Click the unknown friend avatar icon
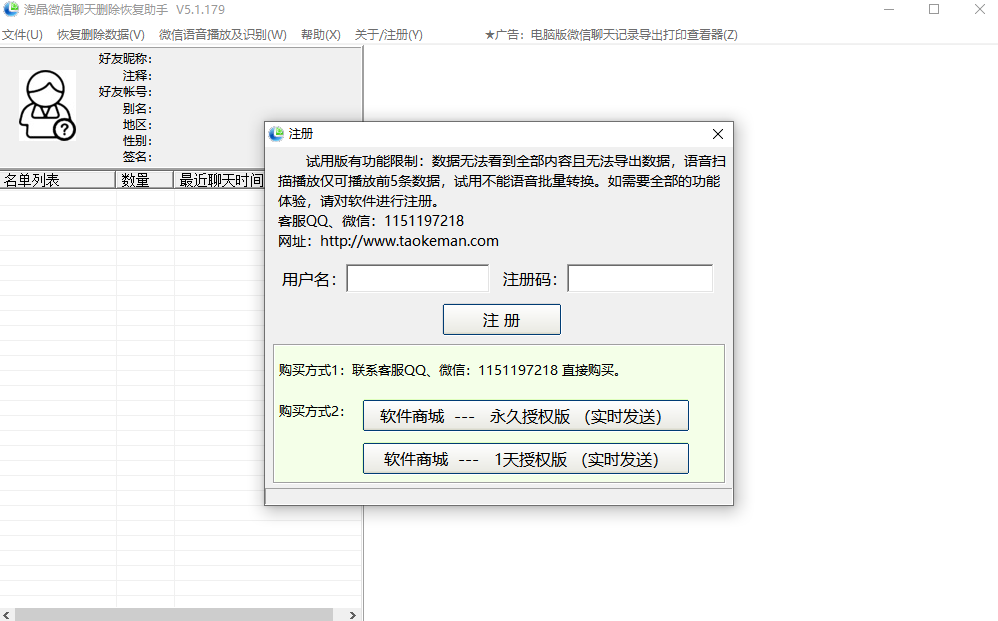This screenshot has width=998, height=621. [47, 105]
